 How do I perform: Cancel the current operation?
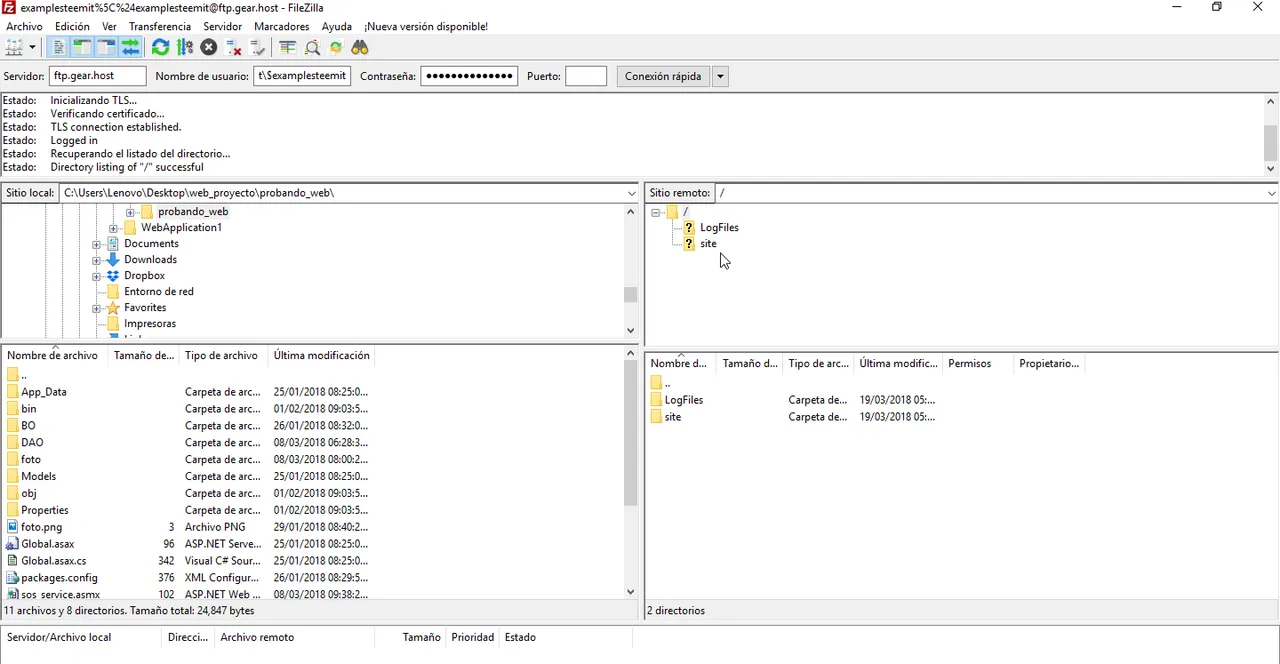coord(208,47)
